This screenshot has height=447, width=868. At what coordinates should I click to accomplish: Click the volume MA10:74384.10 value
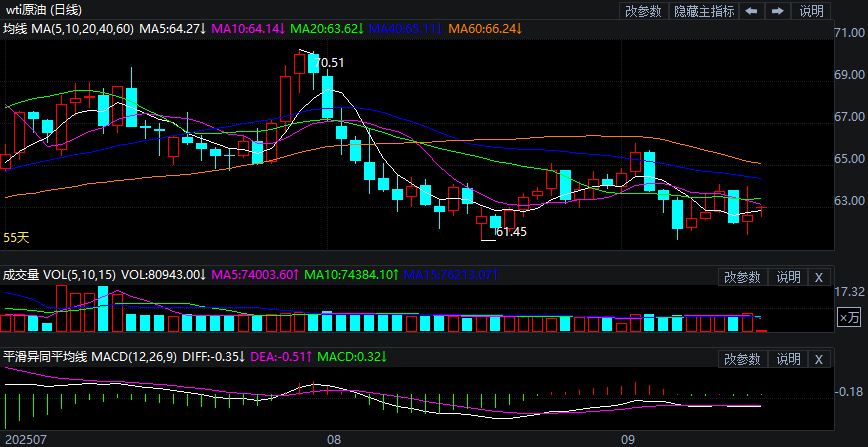pyautogui.click(x=352, y=274)
